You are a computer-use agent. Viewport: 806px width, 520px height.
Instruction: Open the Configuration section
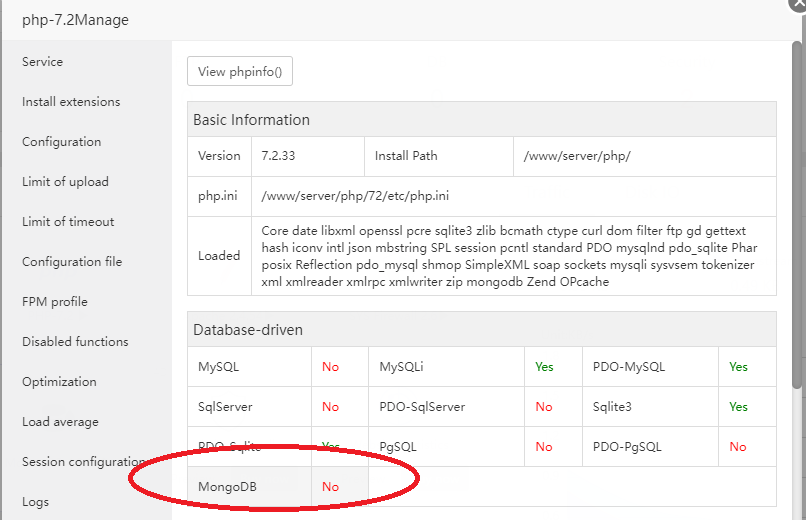click(62, 142)
